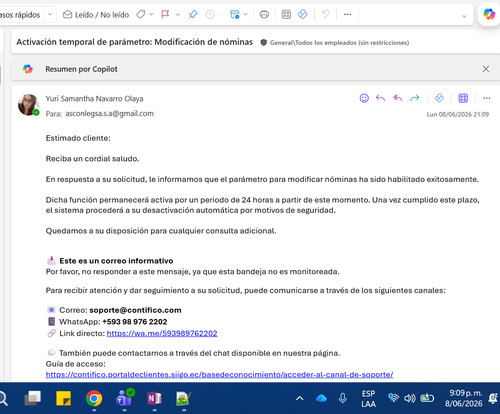Open Sticky Notes from the taskbar
This screenshot has width=500, height=414.
tap(63, 398)
